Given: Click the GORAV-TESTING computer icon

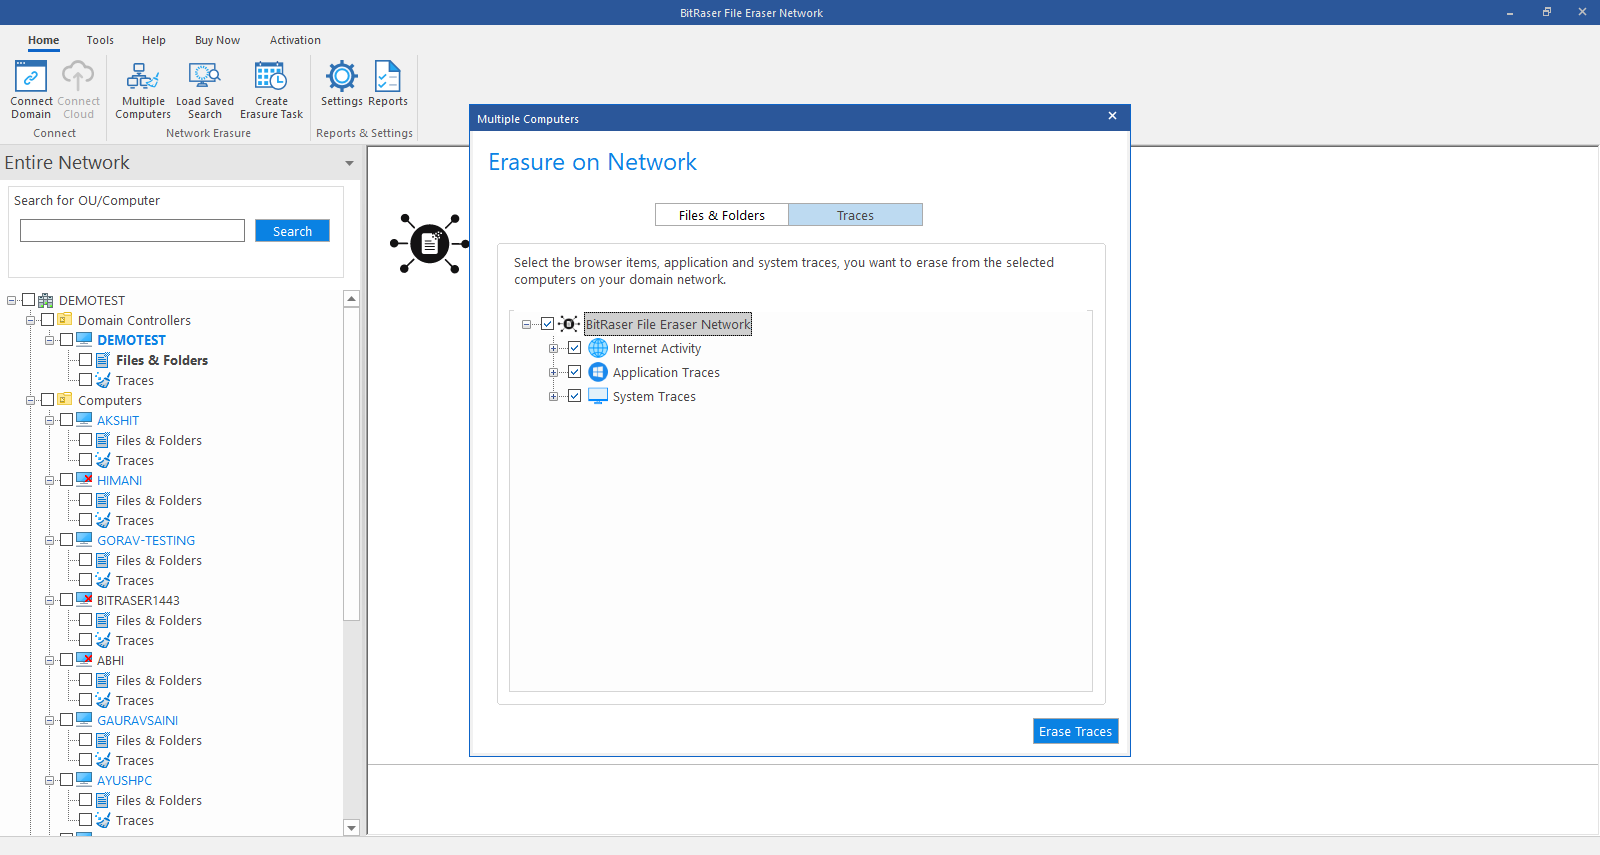Looking at the screenshot, I should point(84,540).
